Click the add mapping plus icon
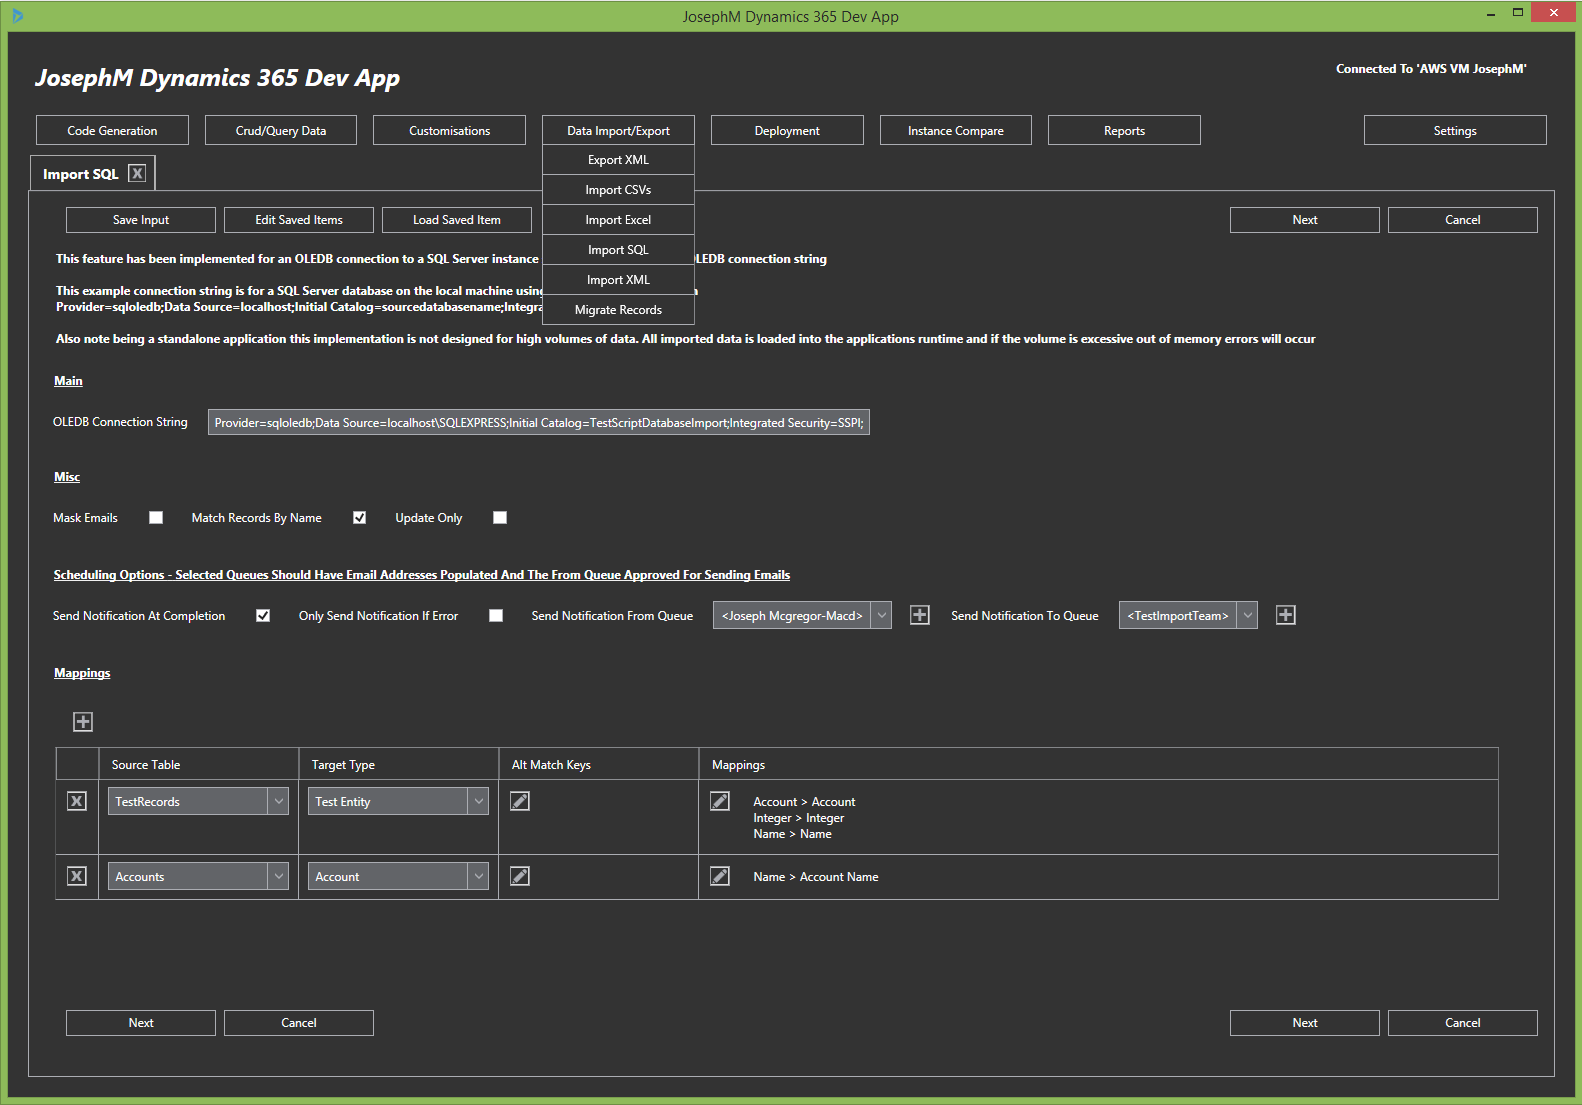 click(x=83, y=722)
